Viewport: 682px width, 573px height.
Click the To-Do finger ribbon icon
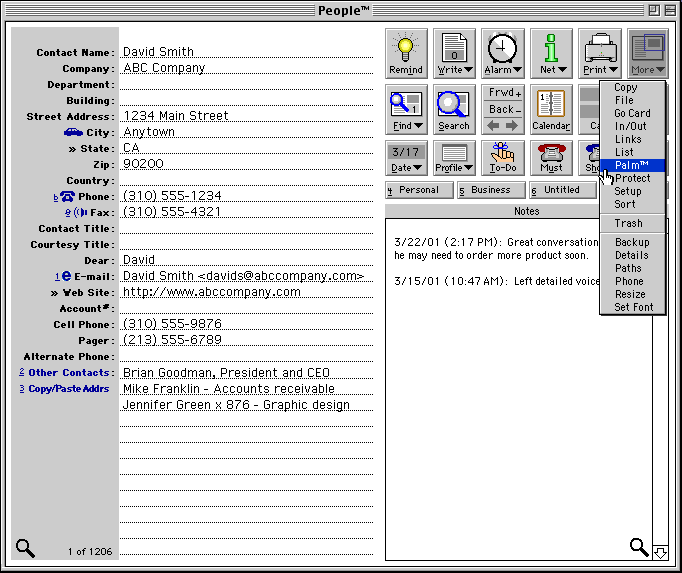(x=502, y=158)
